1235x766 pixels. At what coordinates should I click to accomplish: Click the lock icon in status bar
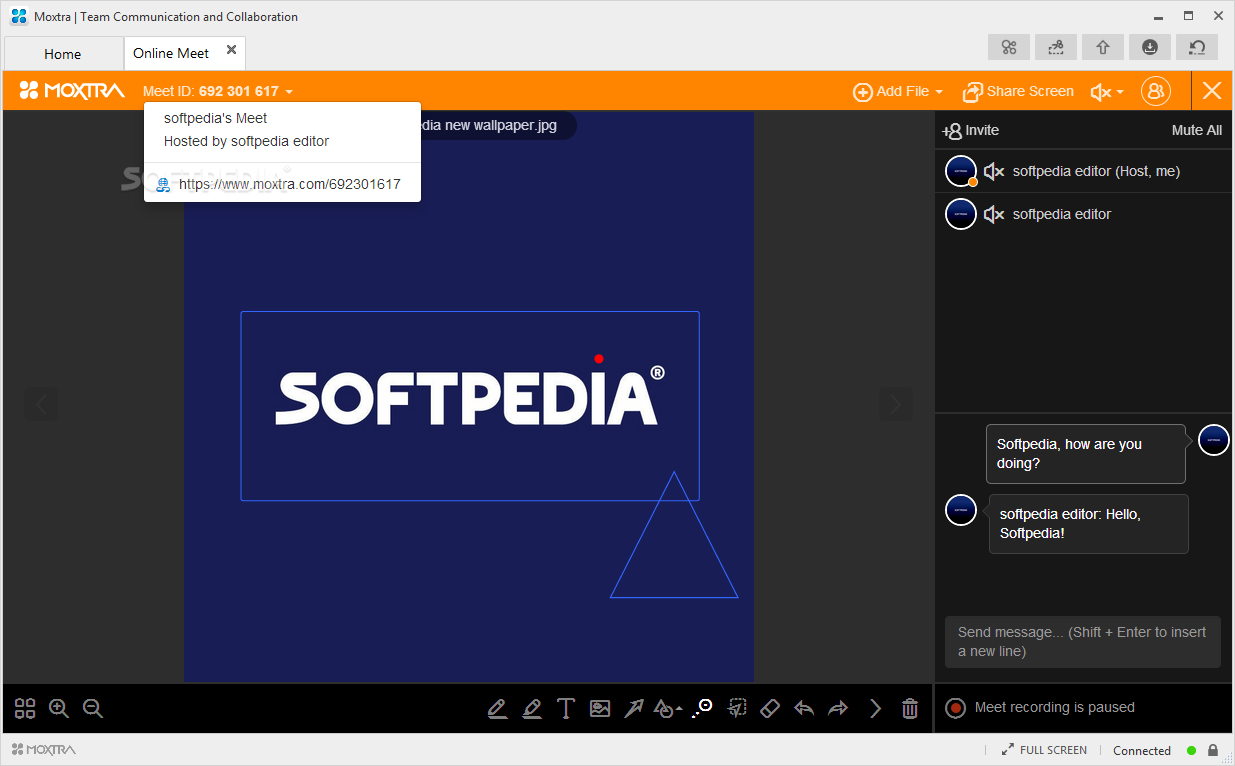(x=1213, y=750)
